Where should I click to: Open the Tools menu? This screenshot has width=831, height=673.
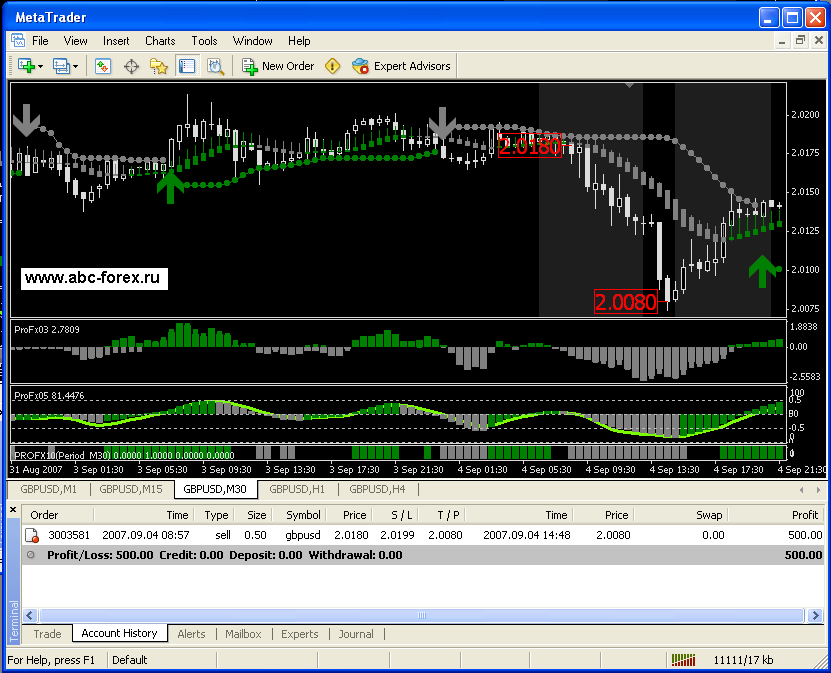pyautogui.click(x=204, y=41)
